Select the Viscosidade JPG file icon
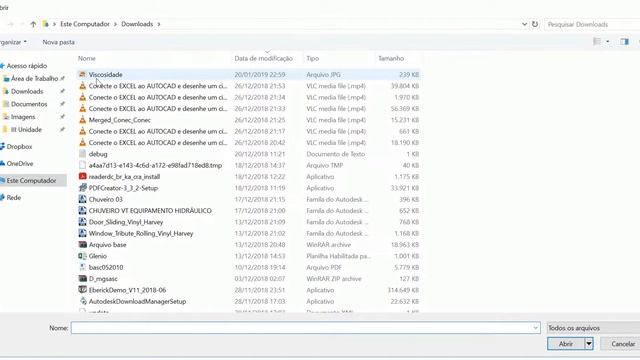The image size is (640, 360). click(x=82, y=74)
